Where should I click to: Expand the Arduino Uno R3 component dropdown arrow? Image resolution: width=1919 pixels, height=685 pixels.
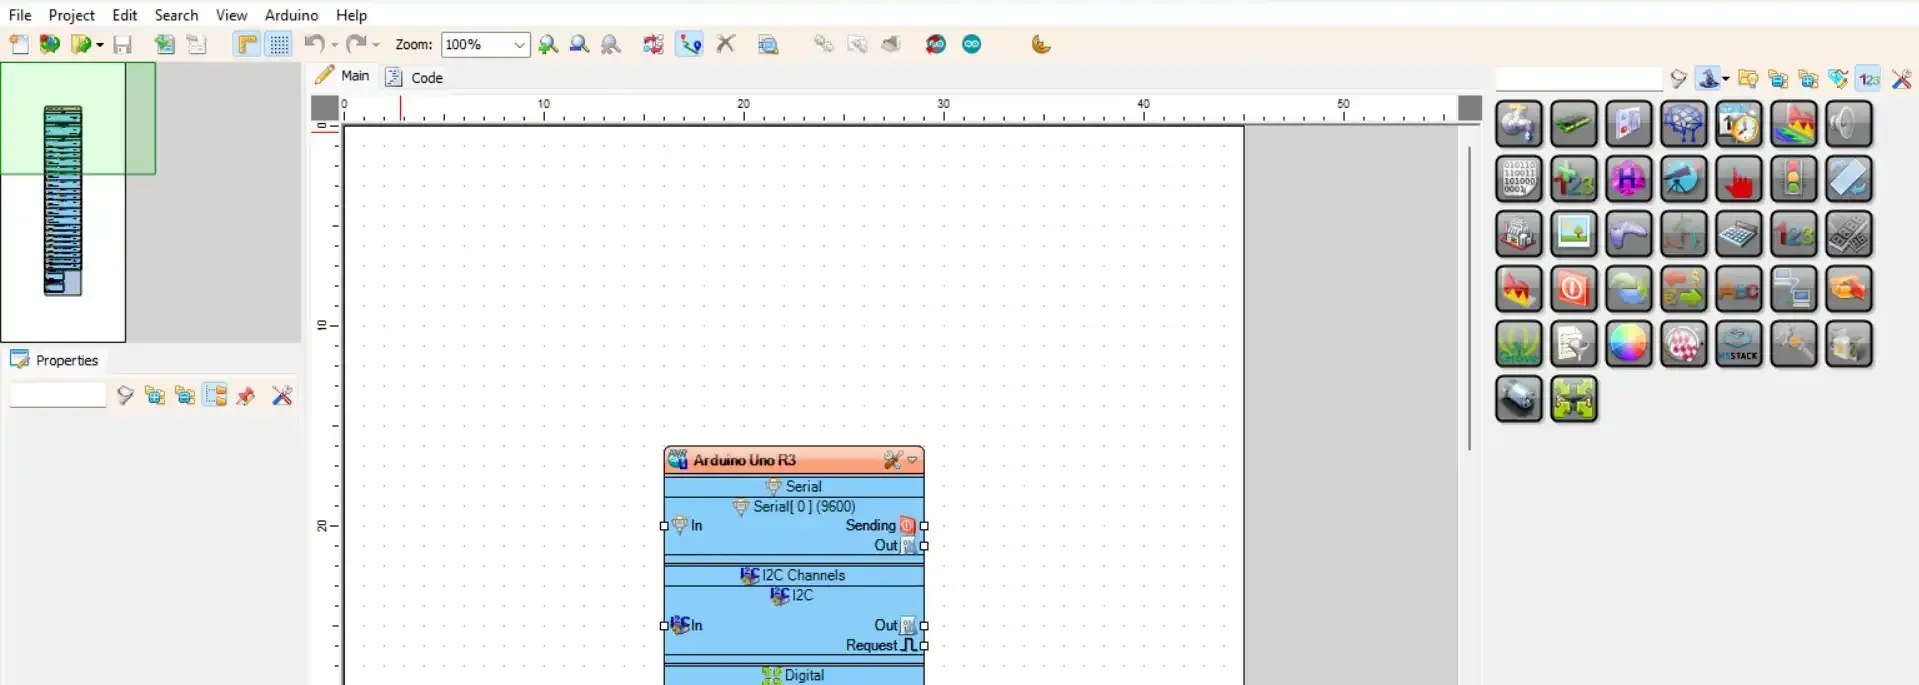click(x=912, y=460)
